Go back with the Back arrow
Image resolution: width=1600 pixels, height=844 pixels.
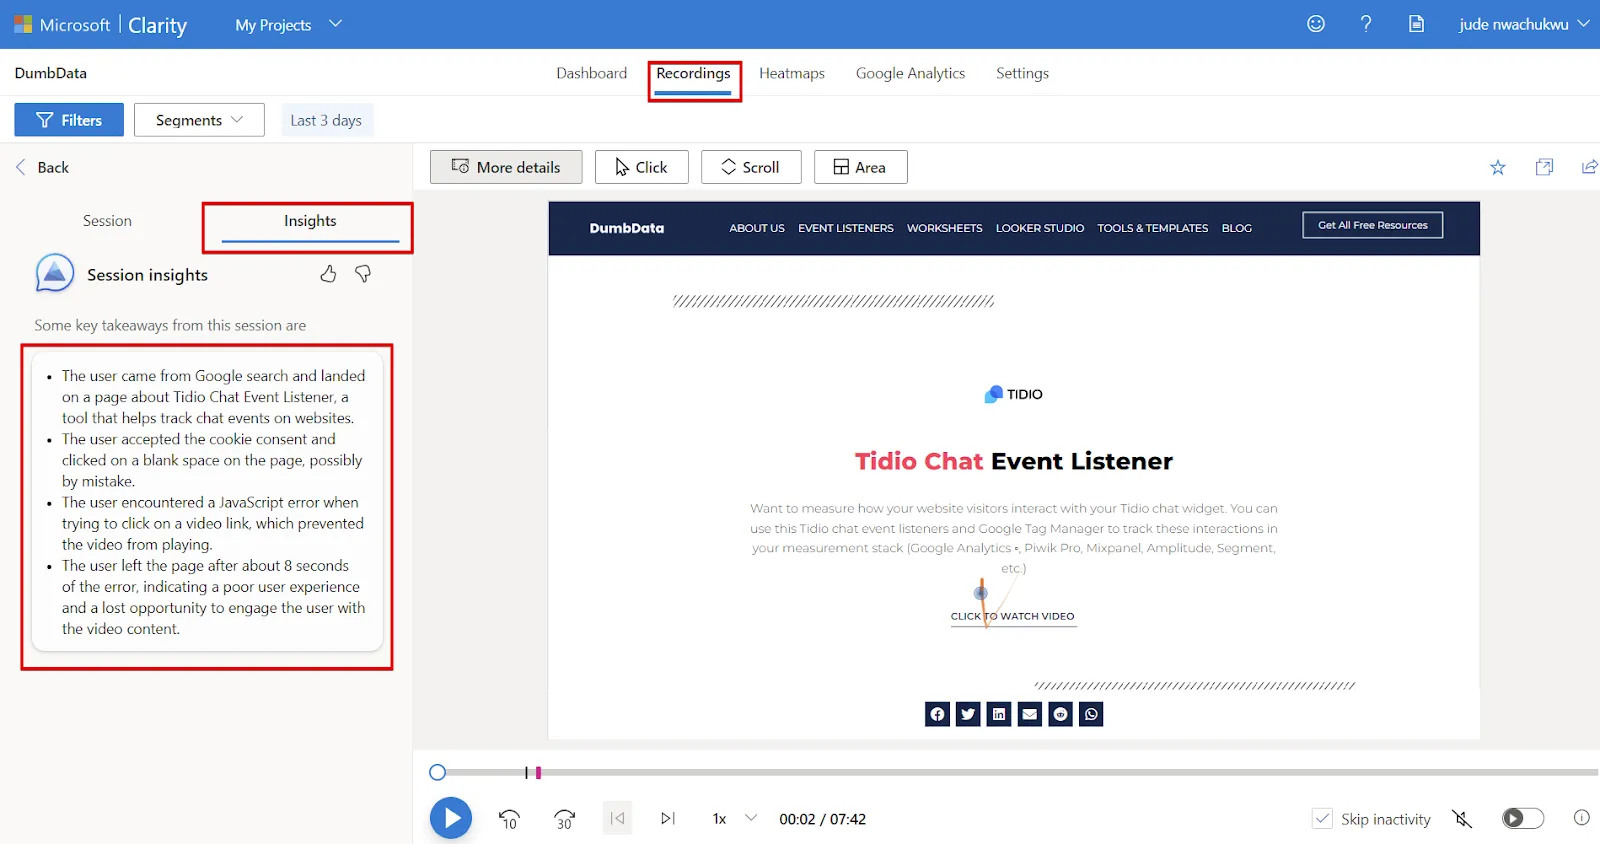point(42,167)
